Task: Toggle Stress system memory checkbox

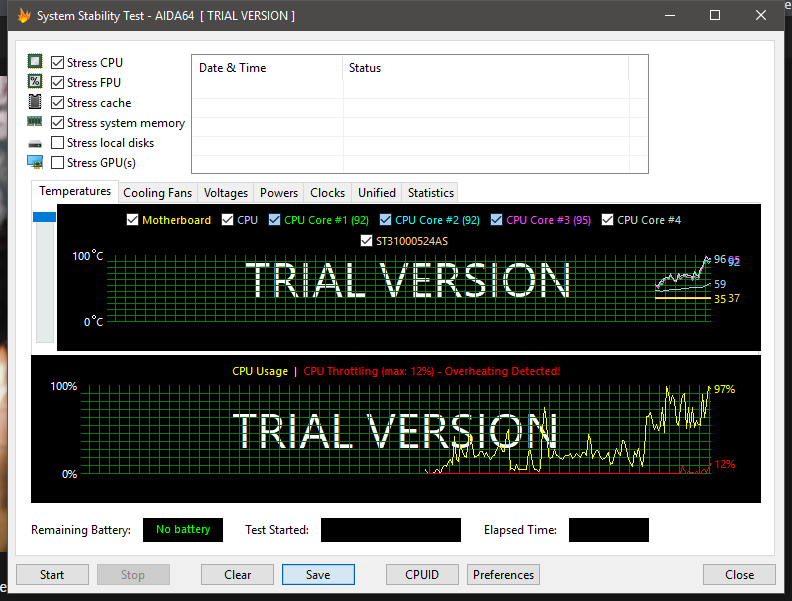Action: (x=58, y=123)
